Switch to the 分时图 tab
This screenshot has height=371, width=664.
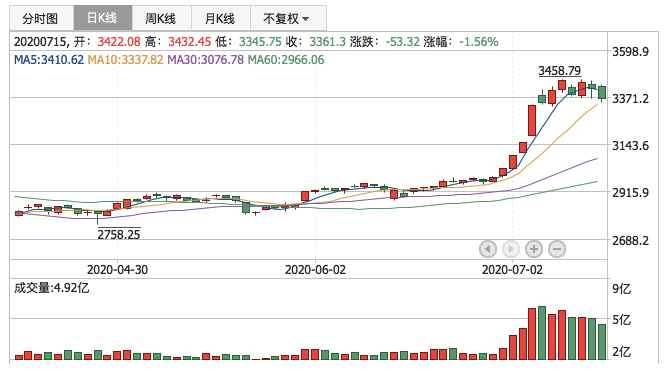42,18
